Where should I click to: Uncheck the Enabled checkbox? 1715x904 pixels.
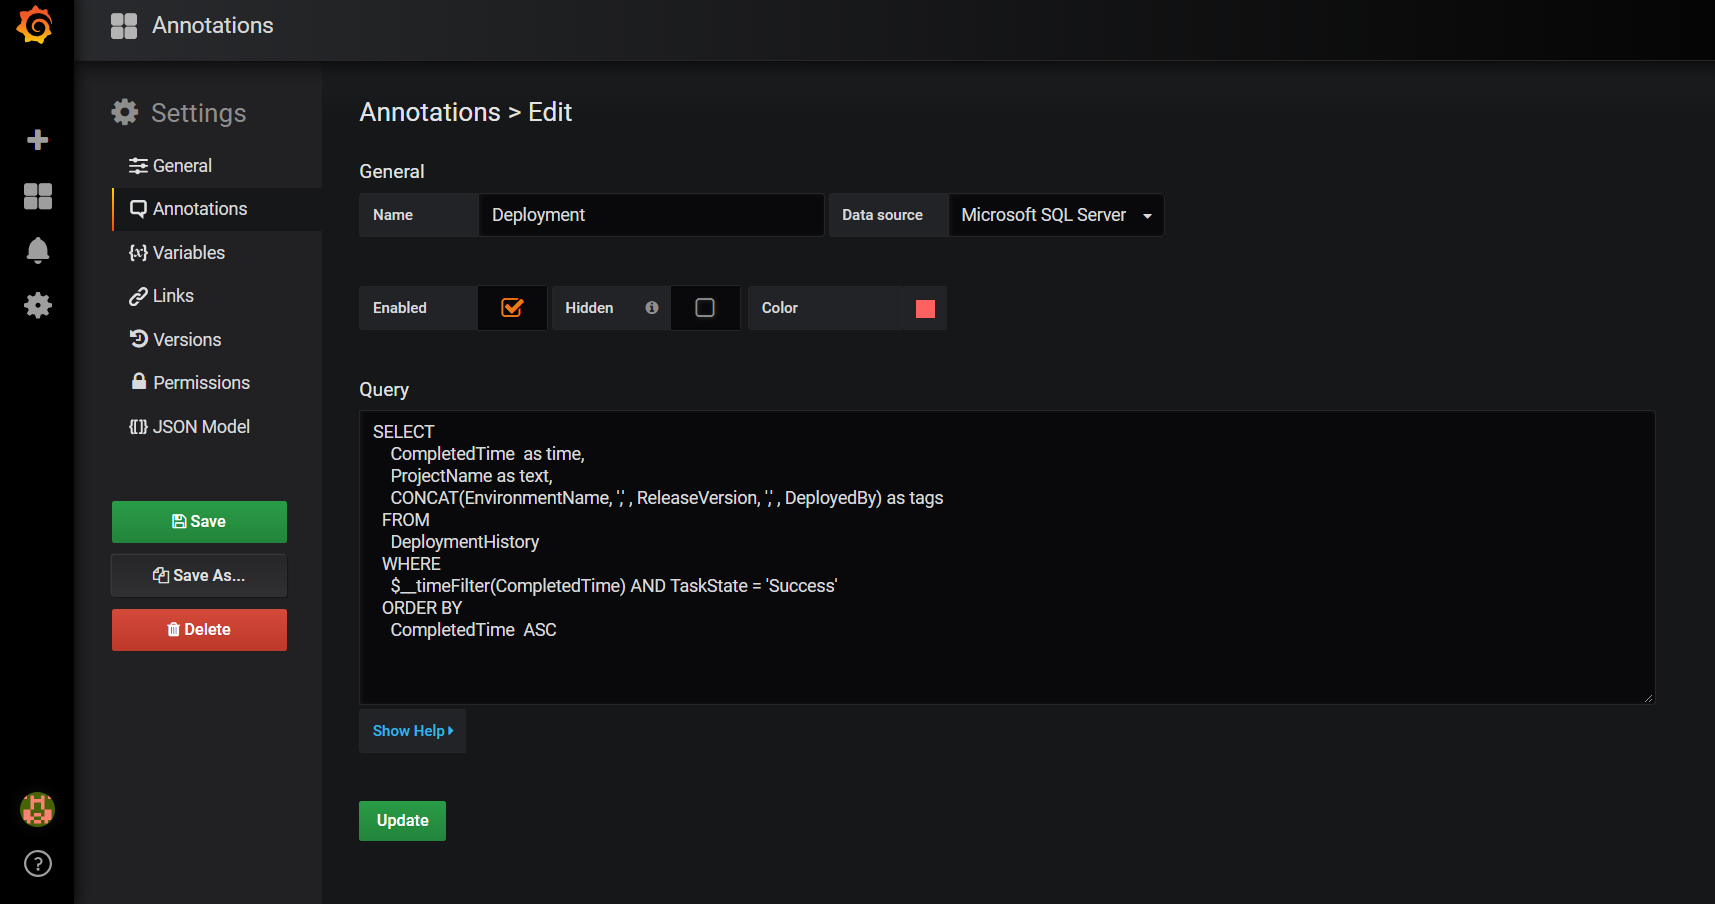(x=512, y=308)
